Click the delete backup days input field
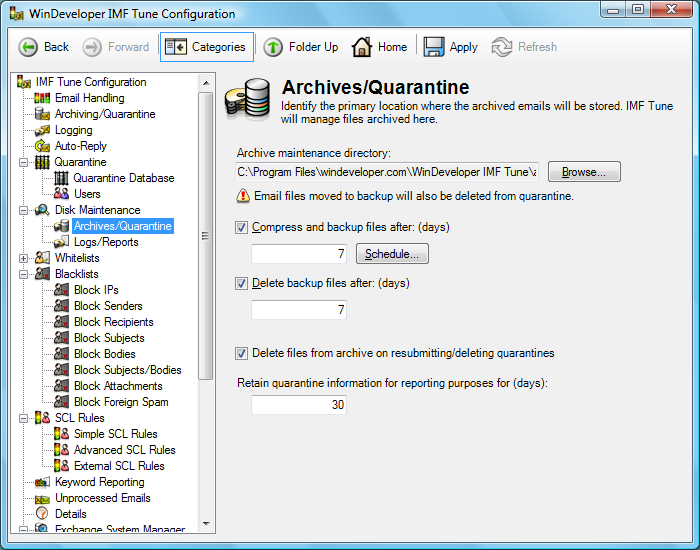Viewport: 700px width, 550px height. [x=299, y=310]
